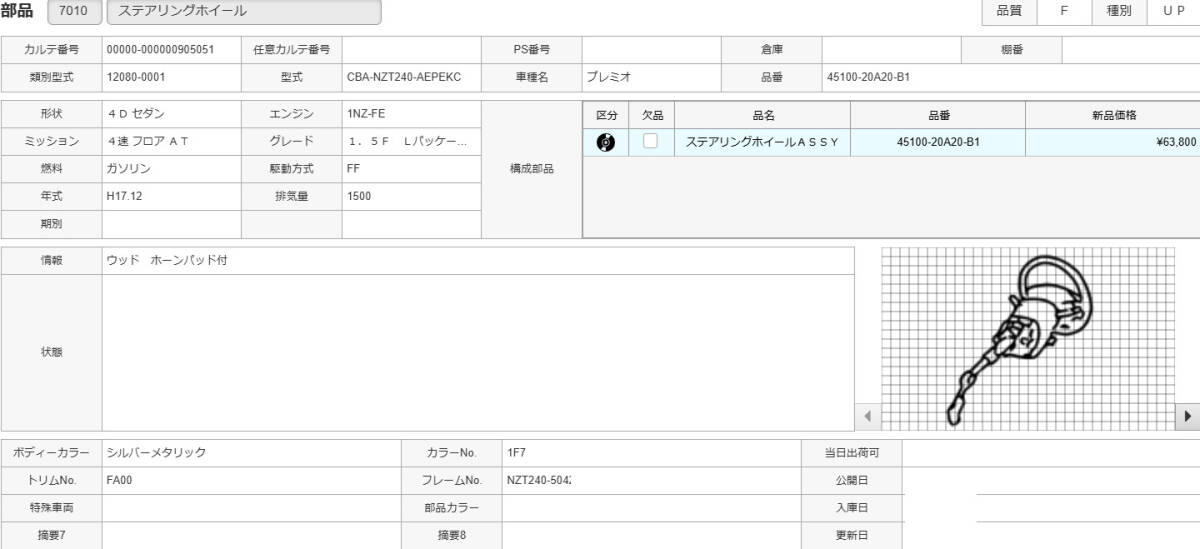The width and height of the screenshot is (1200, 549).
Task: Click the 更新日 date field
Action: pos(1051,535)
